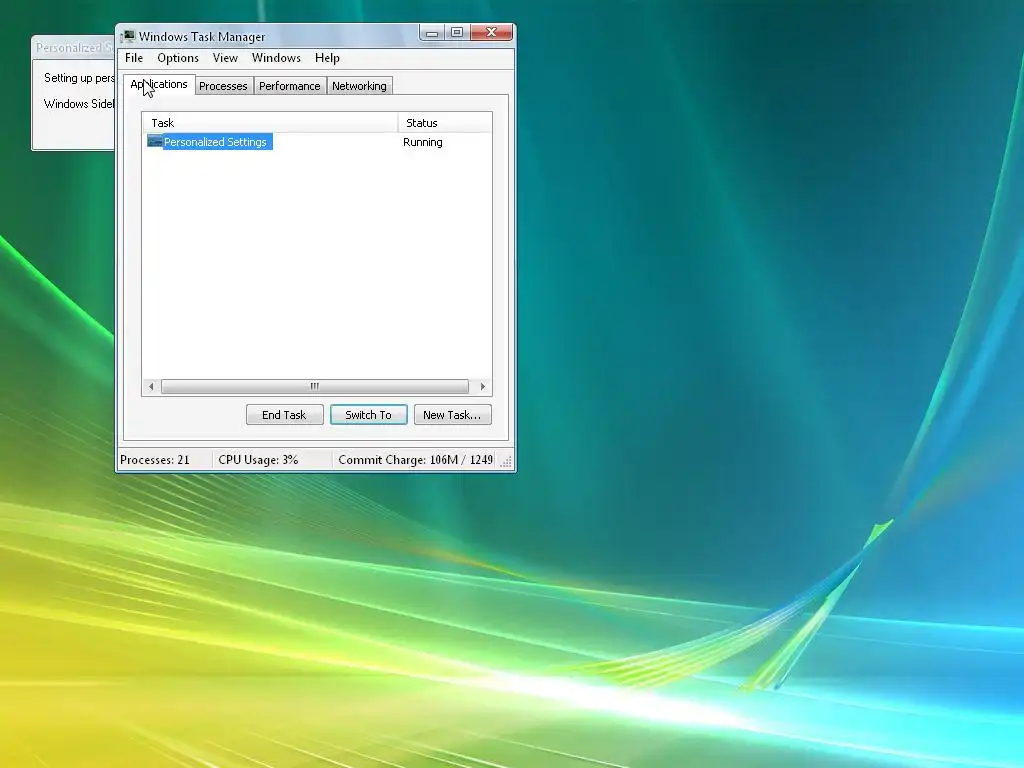Open the Help menu
The image size is (1024, 768).
[x=327, y=58]
